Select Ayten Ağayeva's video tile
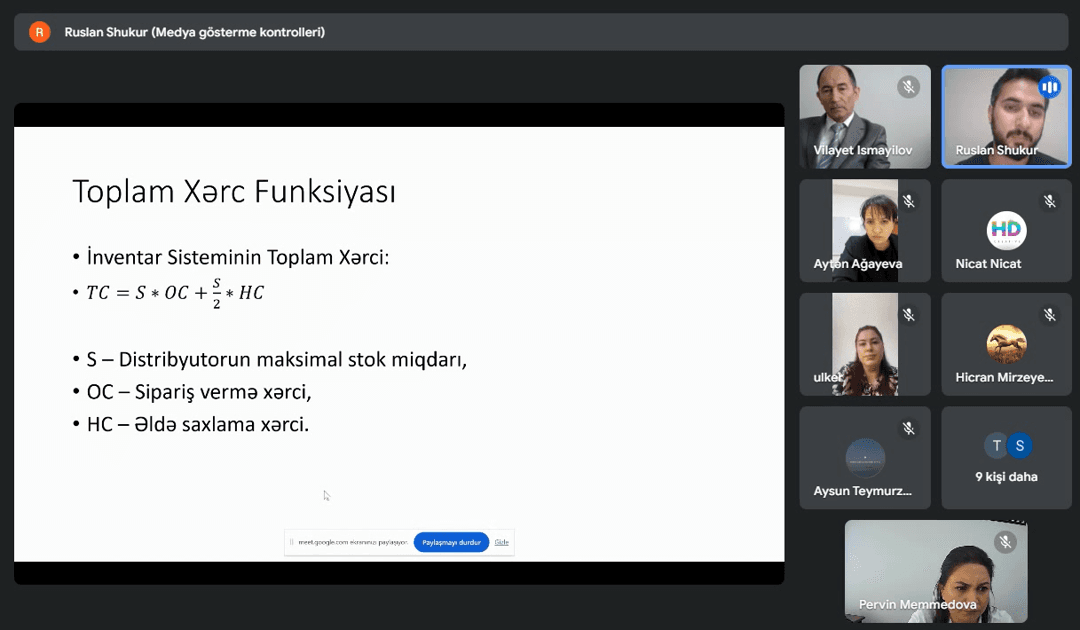Image resolution: width=1080 pixels, height=630 pixels. click(865, 231)
